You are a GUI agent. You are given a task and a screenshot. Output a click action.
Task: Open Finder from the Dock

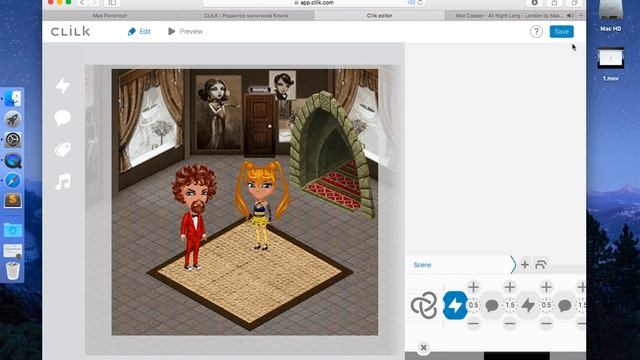(13, 99)
